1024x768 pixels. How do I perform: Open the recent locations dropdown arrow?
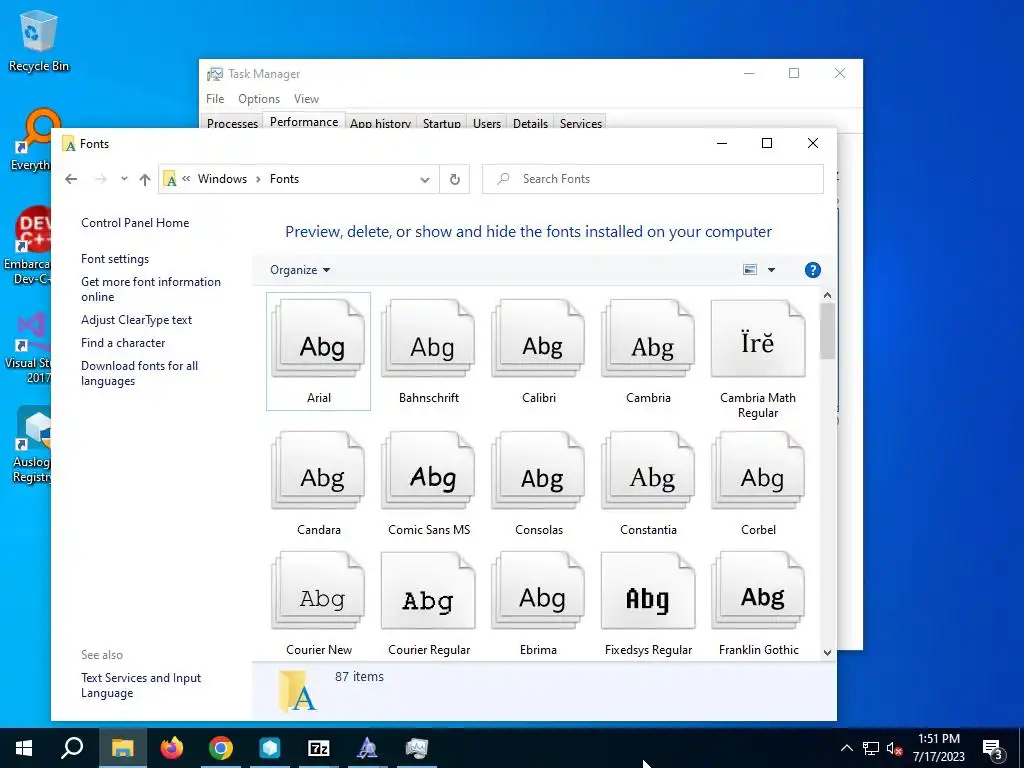(124, 178)
